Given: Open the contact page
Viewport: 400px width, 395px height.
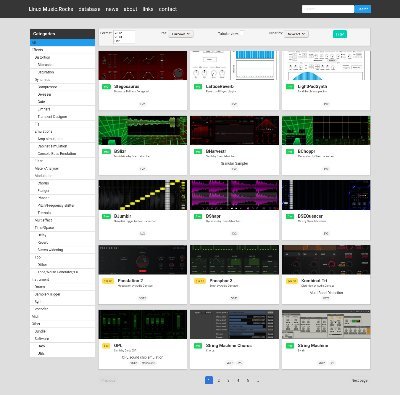Looking at the screenshot, I should (168, 9).
